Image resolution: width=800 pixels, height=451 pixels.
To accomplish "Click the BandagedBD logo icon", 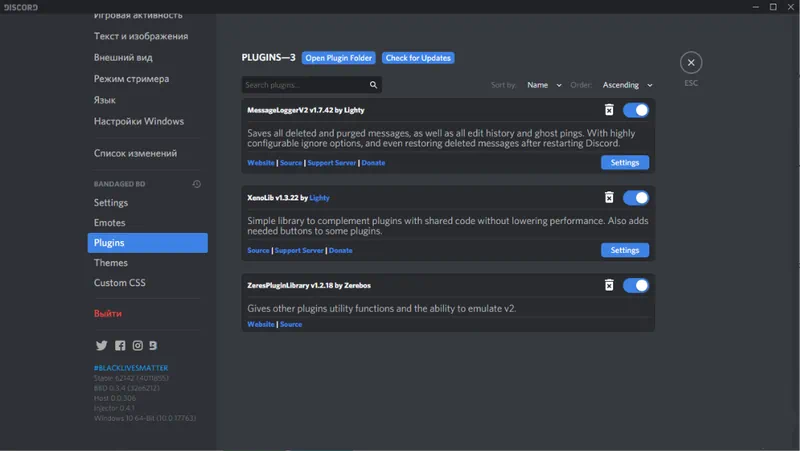I will (153, 345).
